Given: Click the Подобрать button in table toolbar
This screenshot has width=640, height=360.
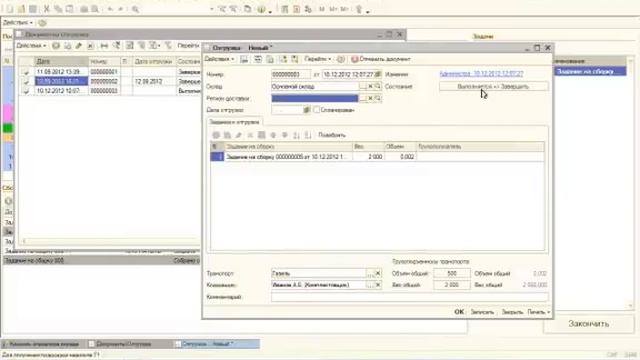Looking at the screenshot, I should [x=332, y=135].
